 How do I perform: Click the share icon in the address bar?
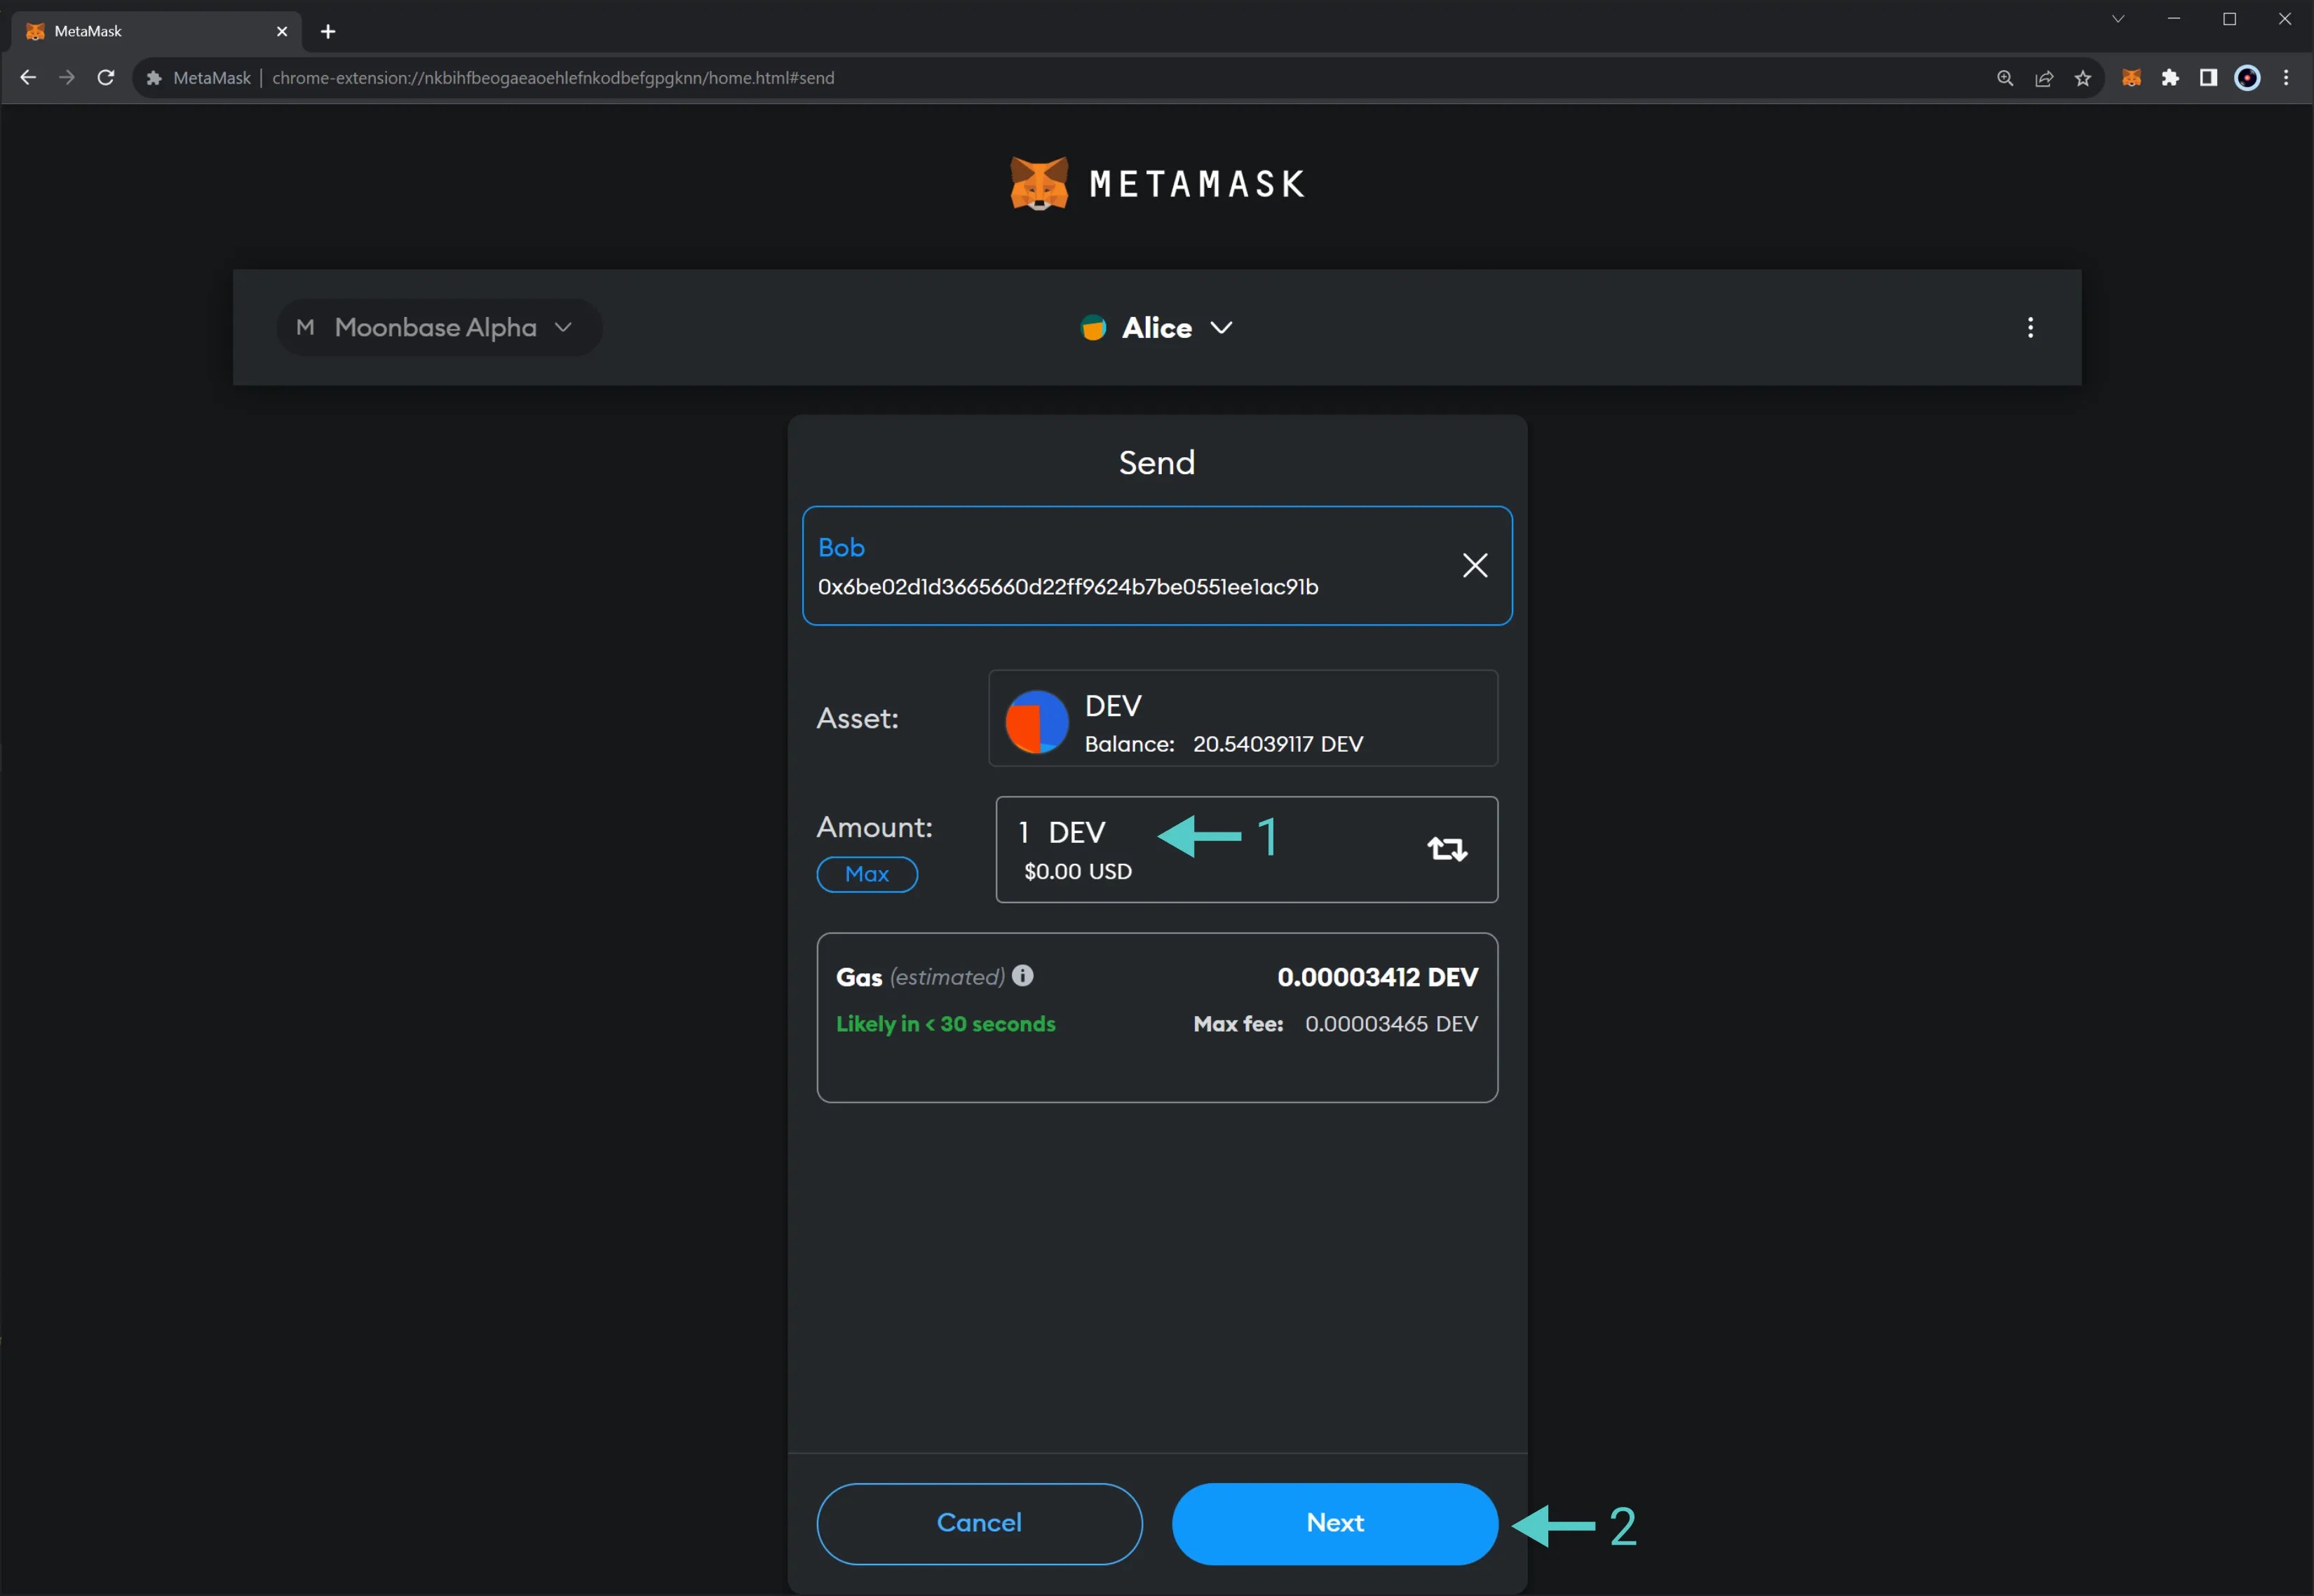point(2043,77)
